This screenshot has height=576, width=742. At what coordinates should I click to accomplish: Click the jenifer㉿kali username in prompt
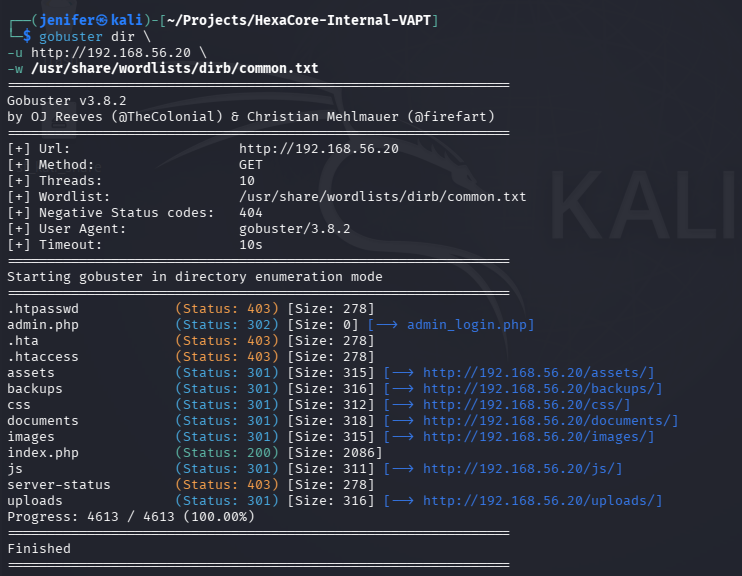[x=91, y=20]
